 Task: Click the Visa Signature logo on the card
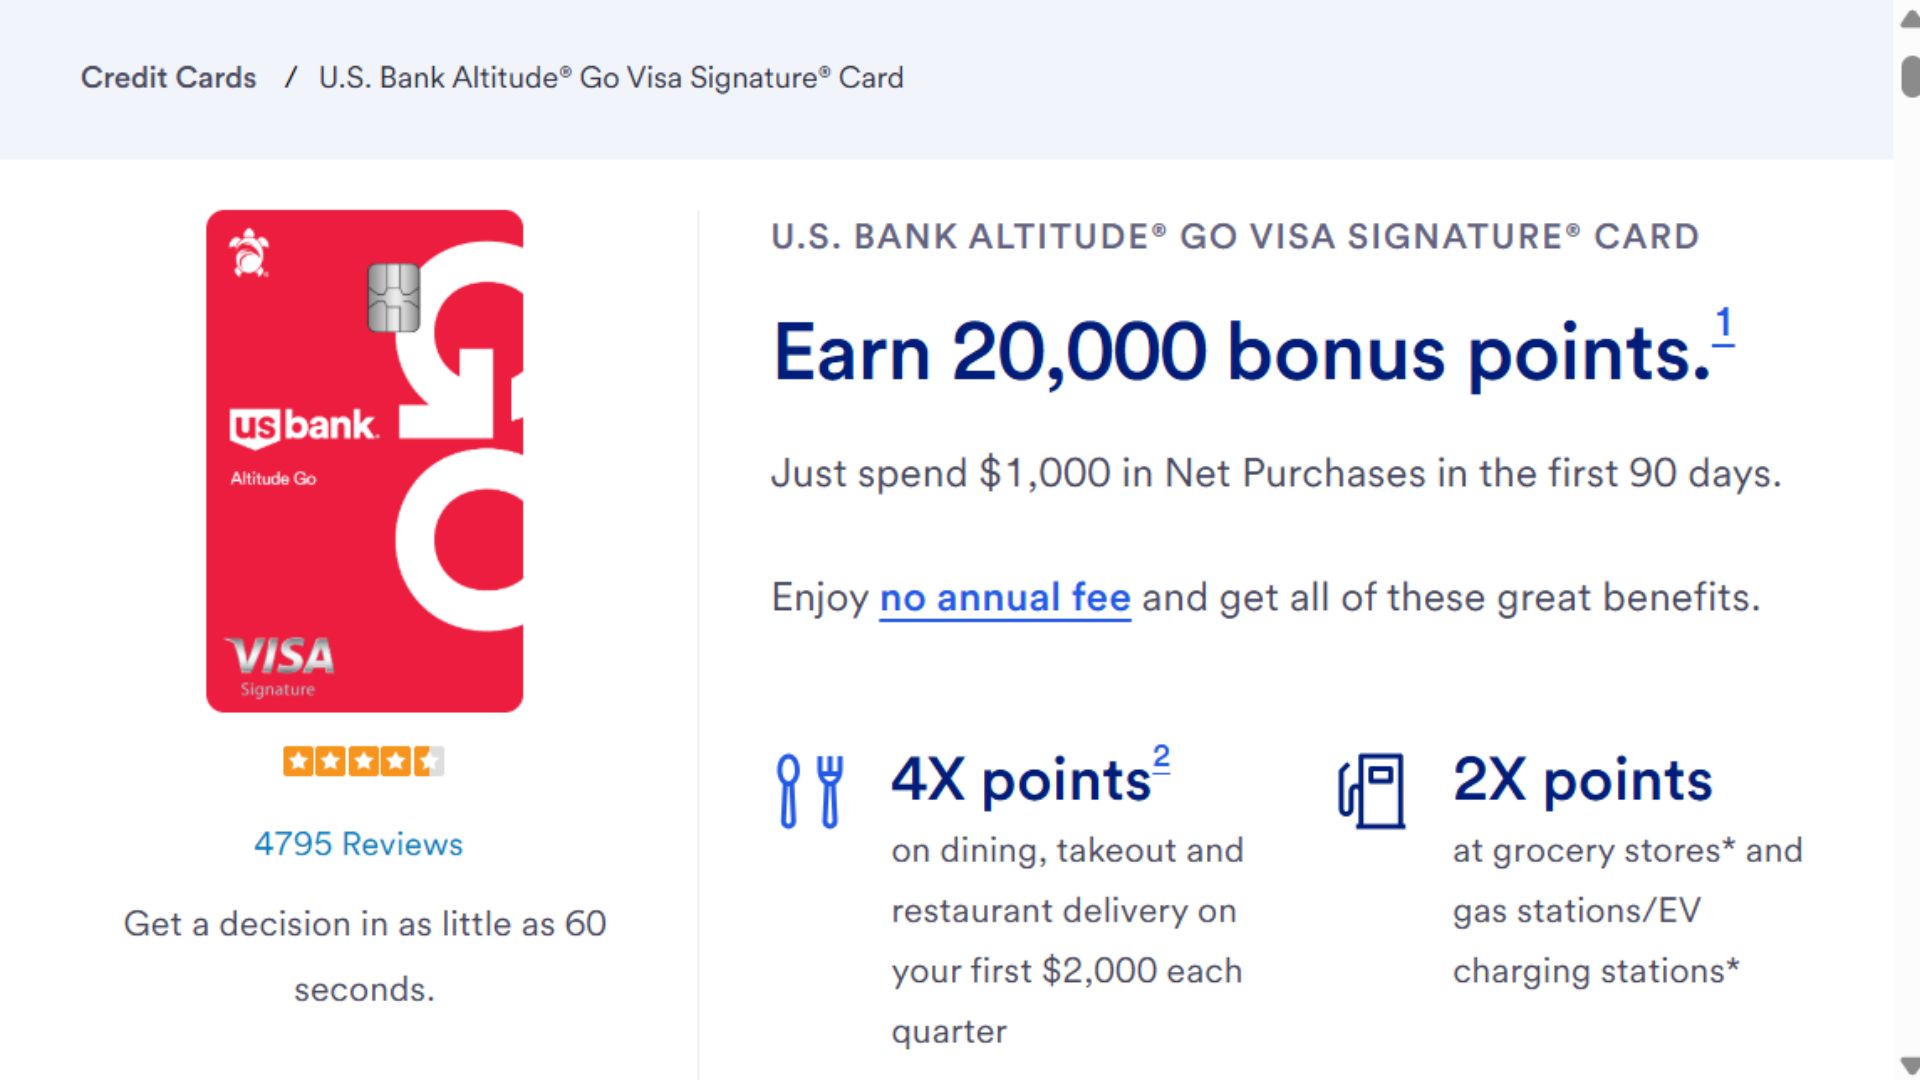(x=280, y=666)
